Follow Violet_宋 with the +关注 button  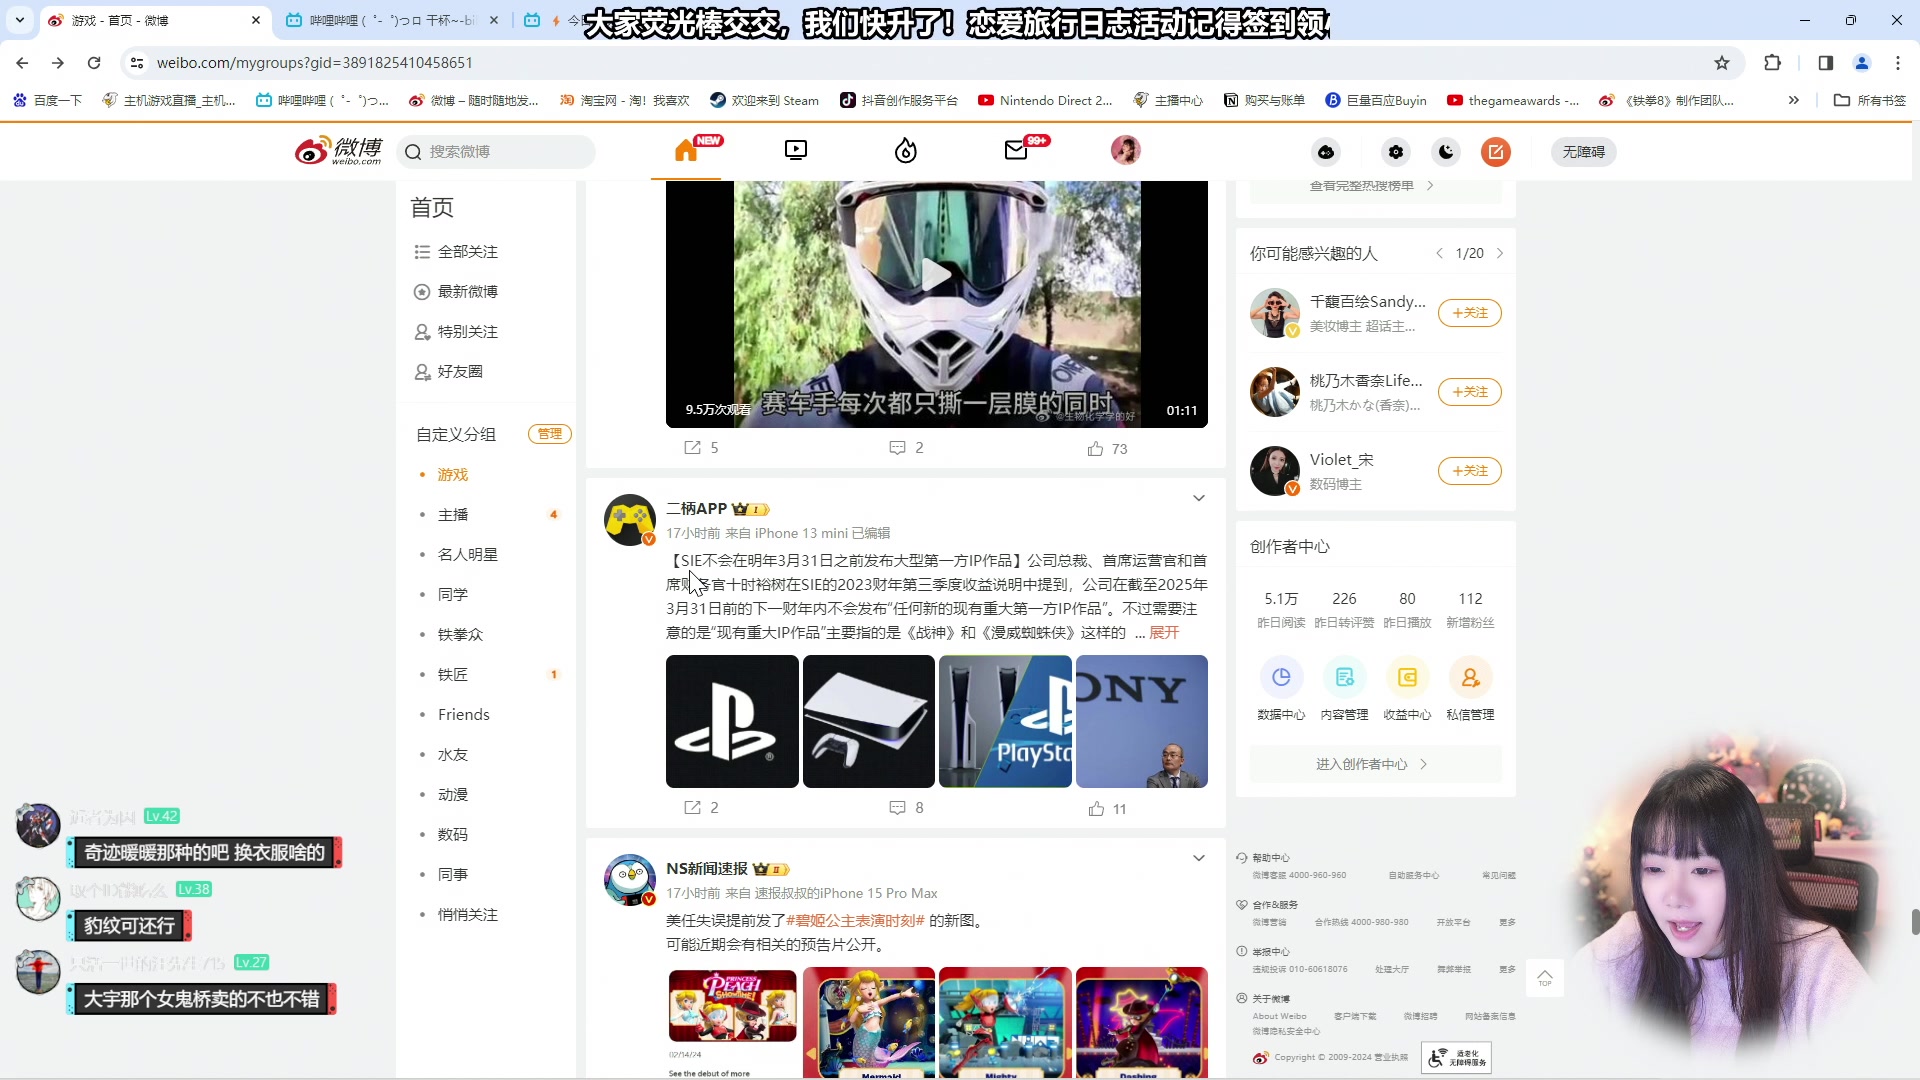pyautogui.click(x=1469, y=470)
